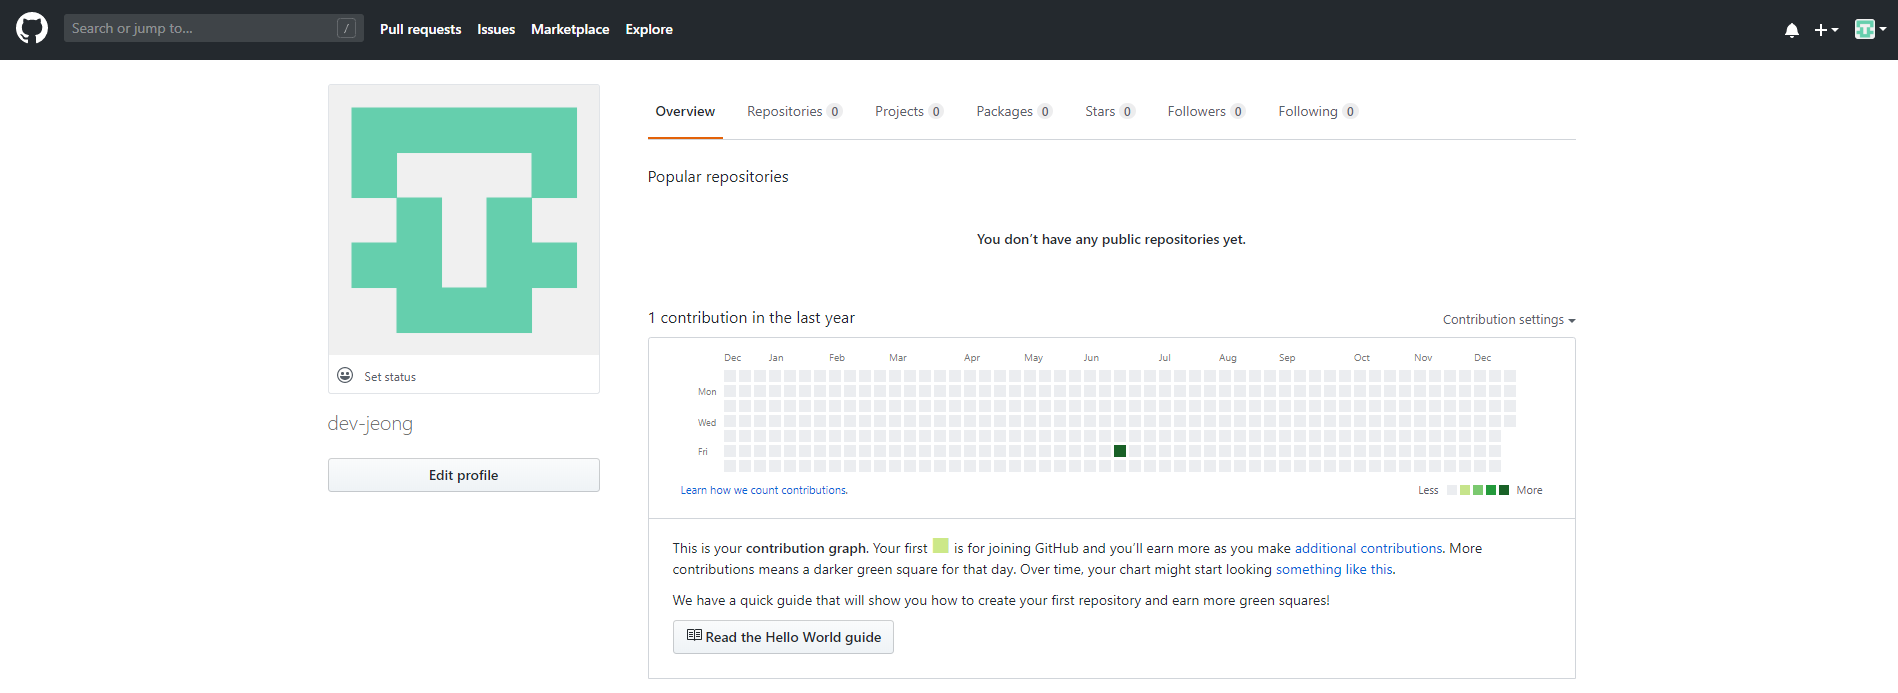Click the book icon on guide button
Screen dimensions: 1898x693
(x=694, y=636)
